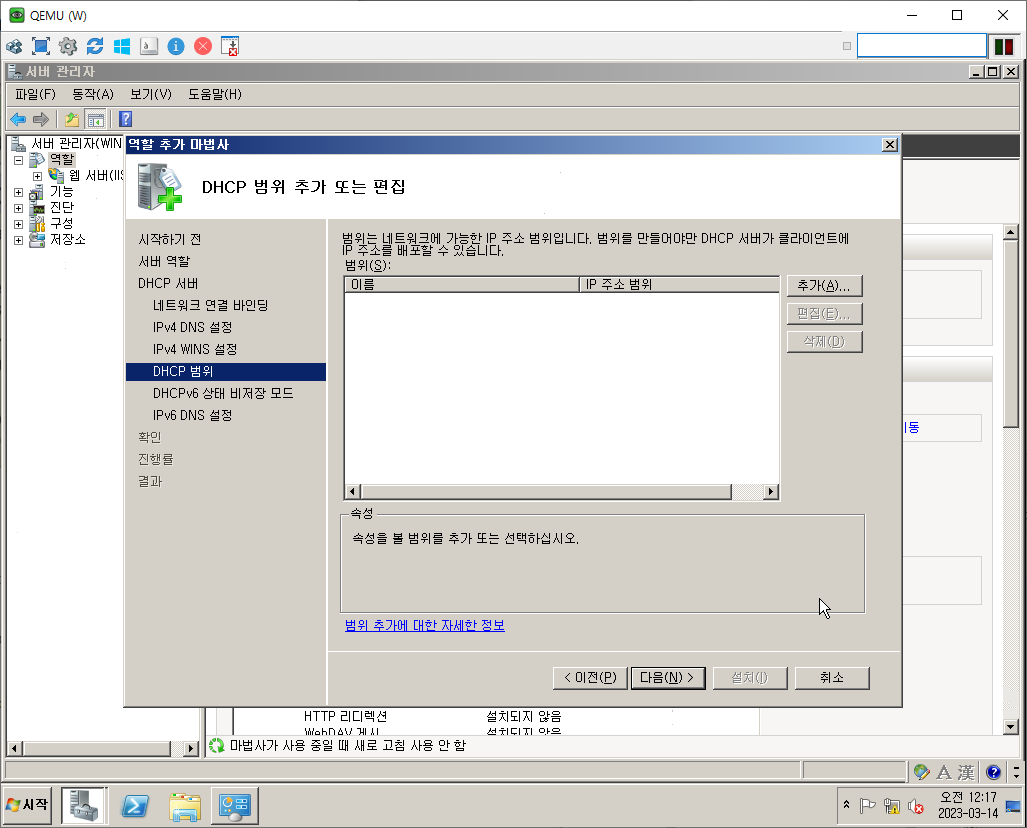Expand the 웹 서버(IIS) tree node
Image resolution: width=1027 pixels, height=828 pixels.
point(37,176)
